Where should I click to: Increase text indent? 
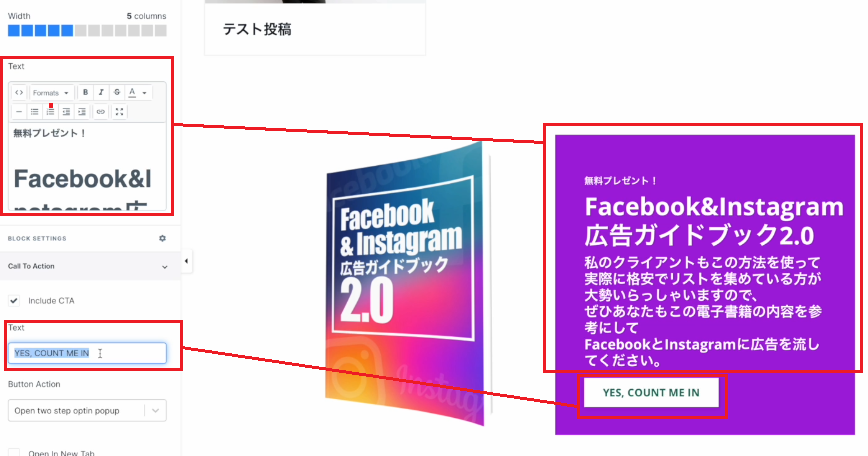click(x=82, y=112)
